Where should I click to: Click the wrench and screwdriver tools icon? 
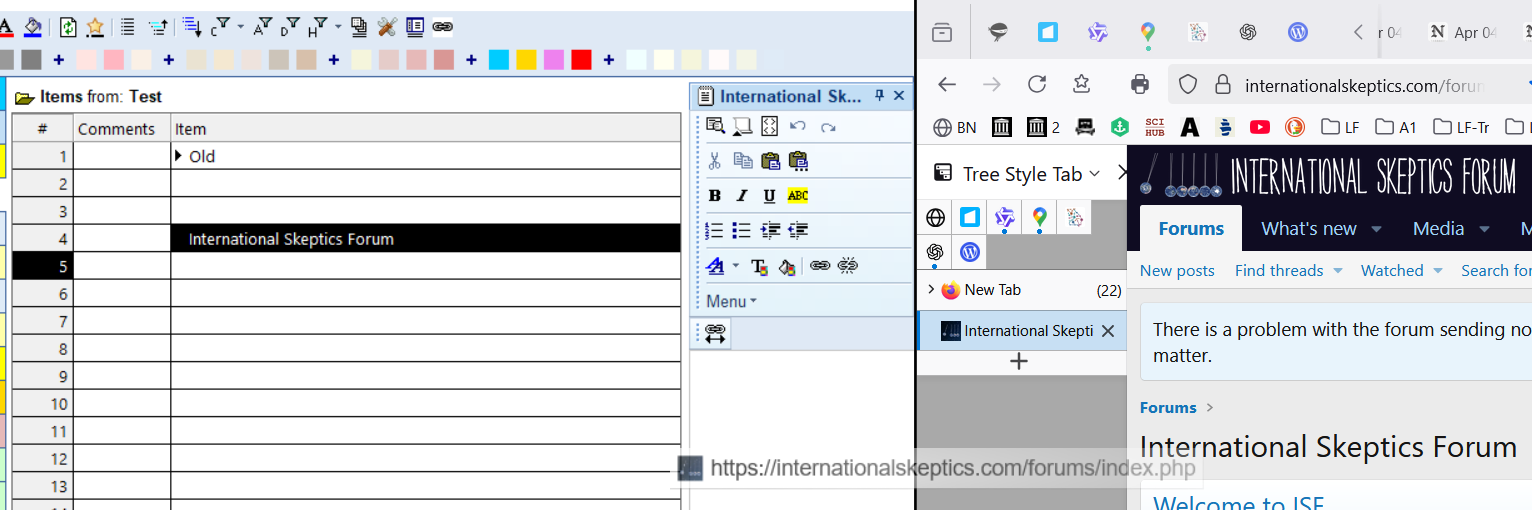pos(387,27)
